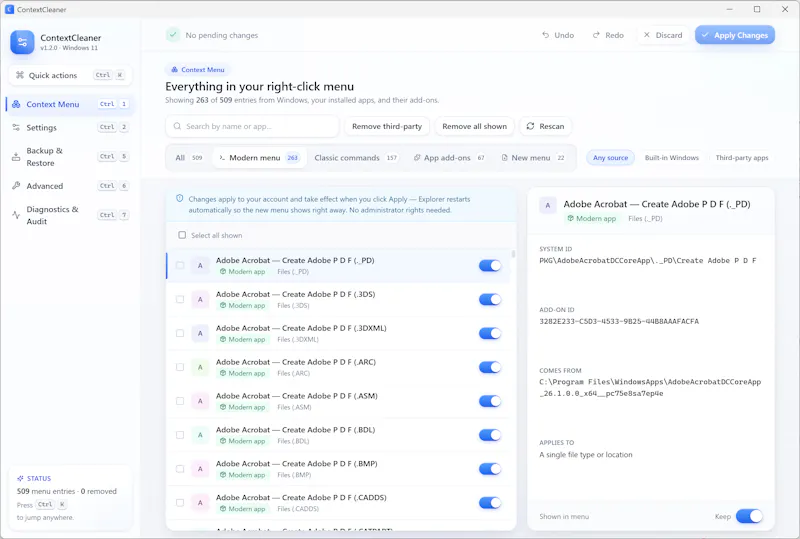Screen dimensions: 800x539
Task: Switch to the New menu tab
Action: click(x=533, y=158)
